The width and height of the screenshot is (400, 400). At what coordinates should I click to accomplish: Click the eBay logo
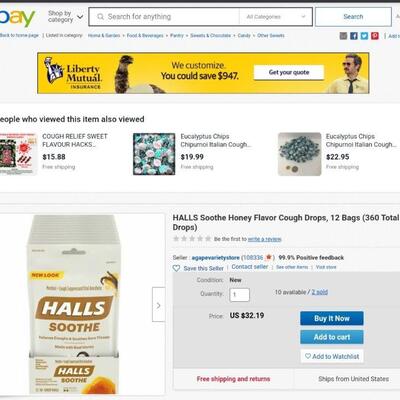click(17, 18)
